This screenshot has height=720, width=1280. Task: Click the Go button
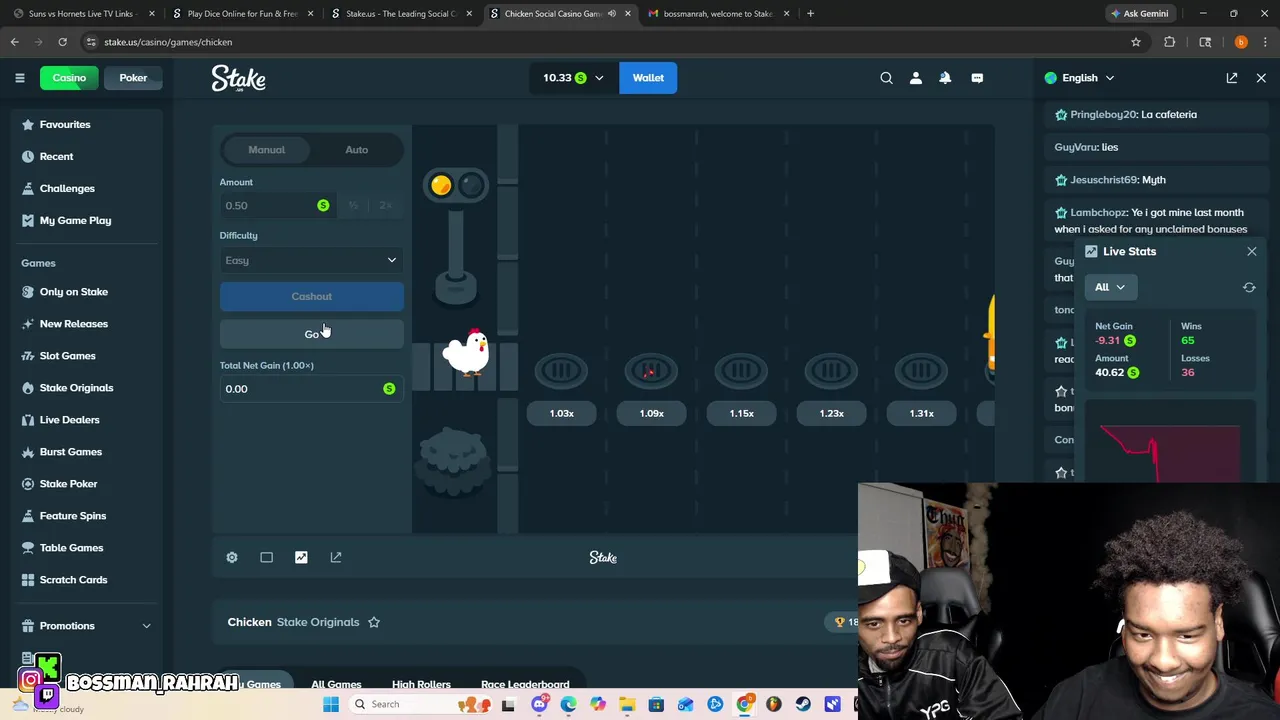pos(311,334)
